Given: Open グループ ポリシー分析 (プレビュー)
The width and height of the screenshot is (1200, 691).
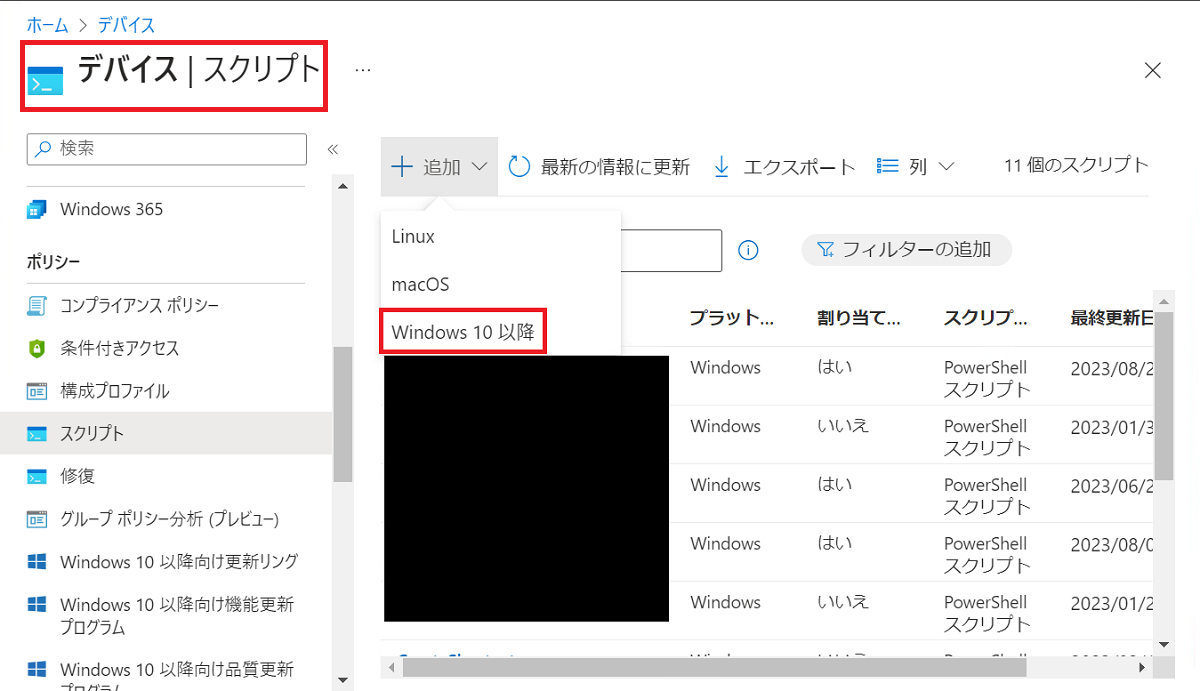Looking at the screenshot, I should click(168, 517).
